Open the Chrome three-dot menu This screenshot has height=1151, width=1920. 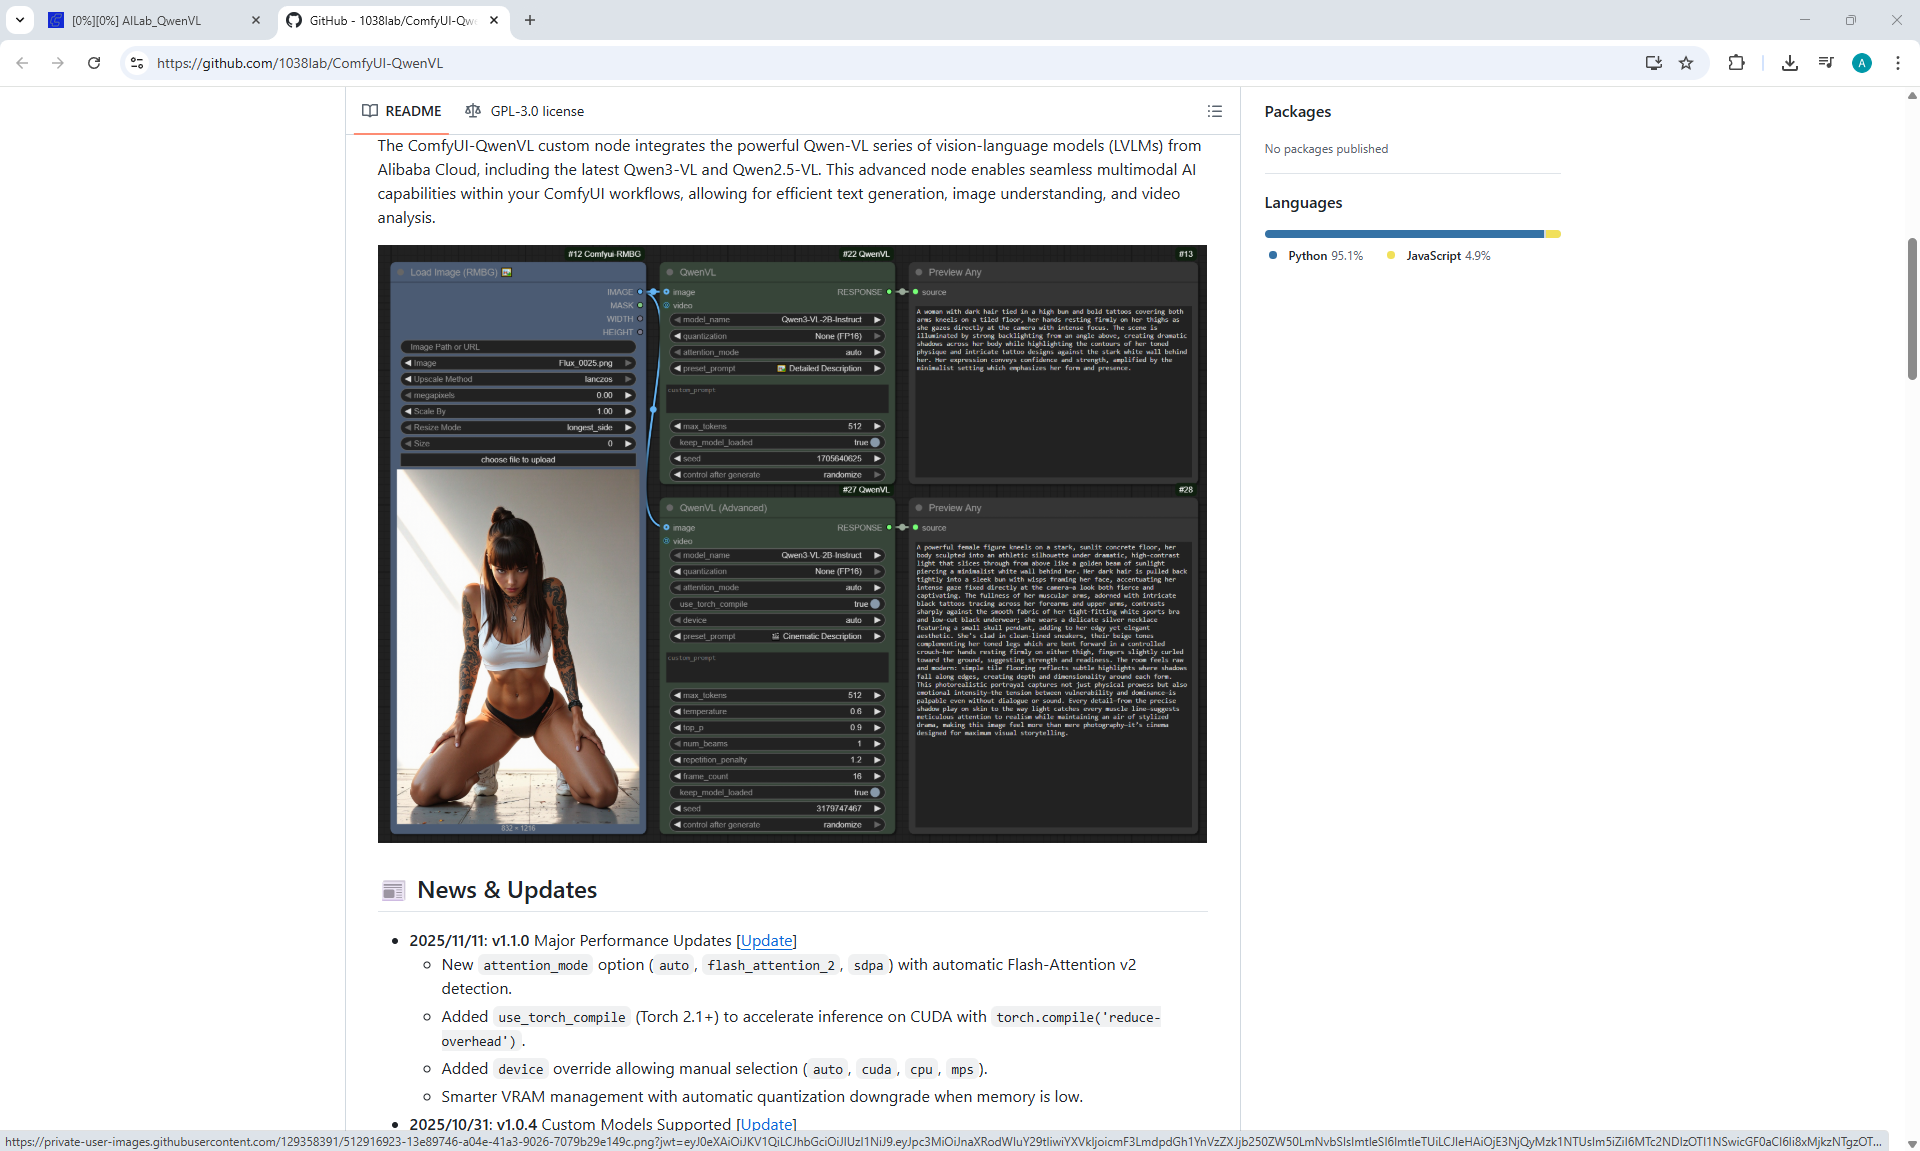pyautogui.click(x=1897, y=63)
